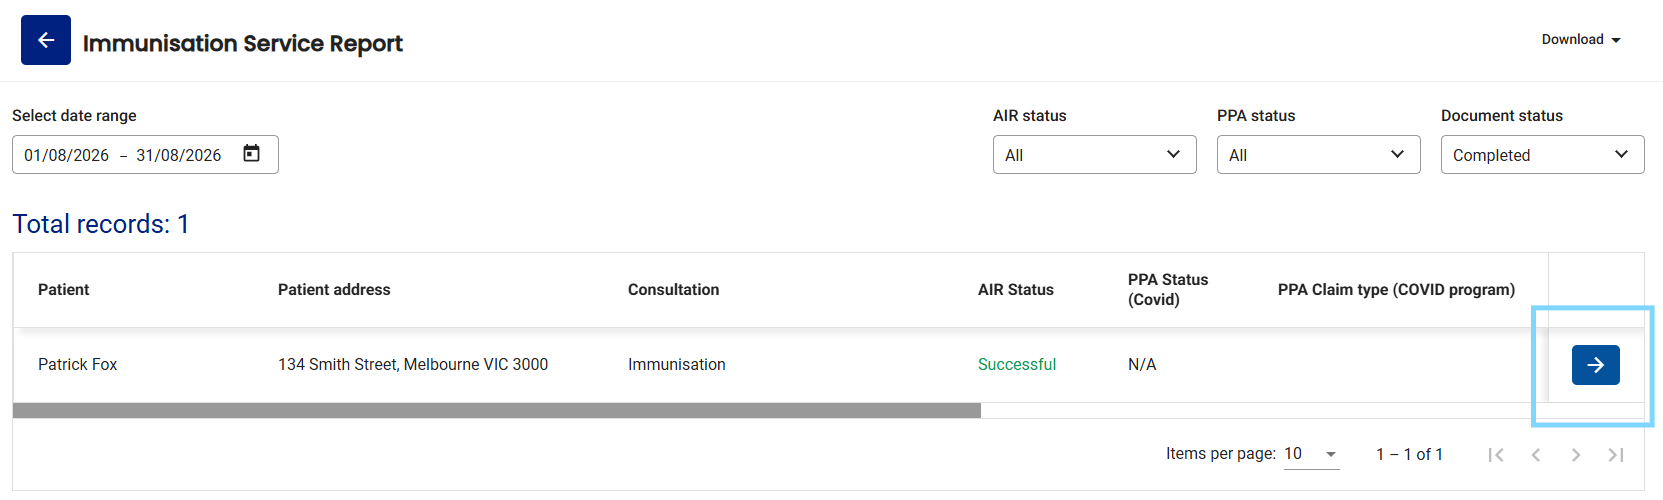The height and width of the screenshot is (500, 1663).
Task: Click the blue back arrow button
Action: (46, 40)
